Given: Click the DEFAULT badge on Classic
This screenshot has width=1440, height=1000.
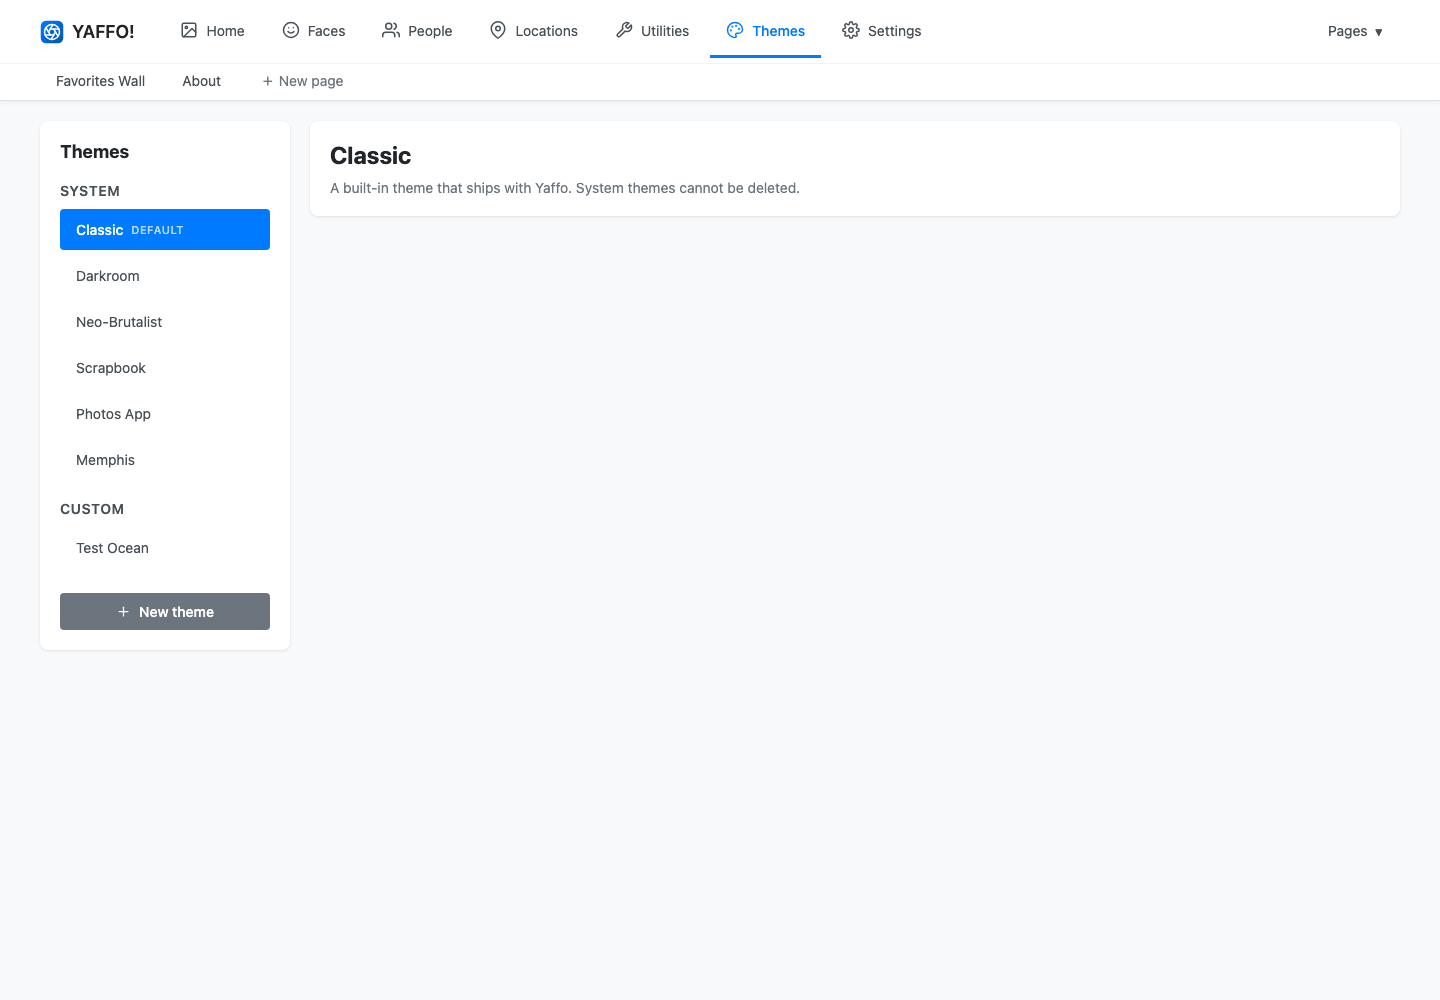Looking at the screenshot, I should 157,230.
